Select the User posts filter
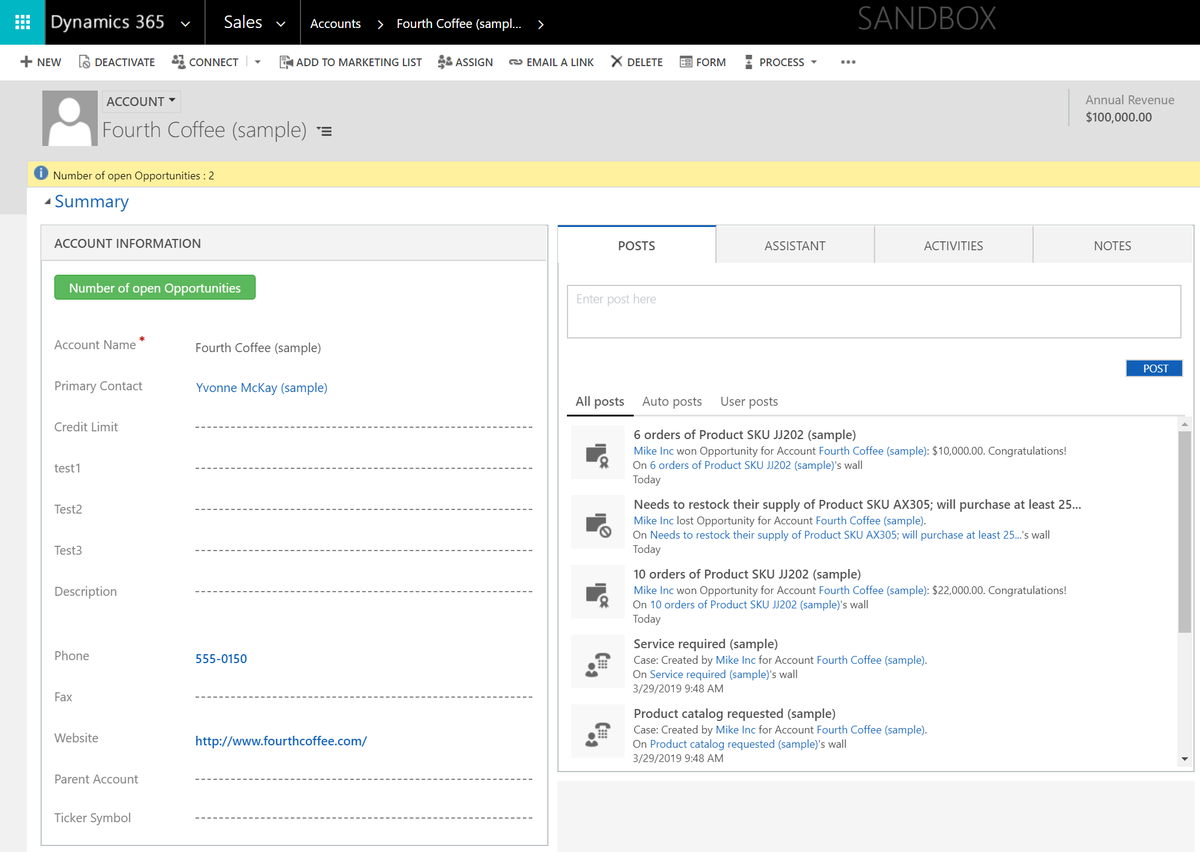This screenshot has height=852, width=1200. (749, 401)
